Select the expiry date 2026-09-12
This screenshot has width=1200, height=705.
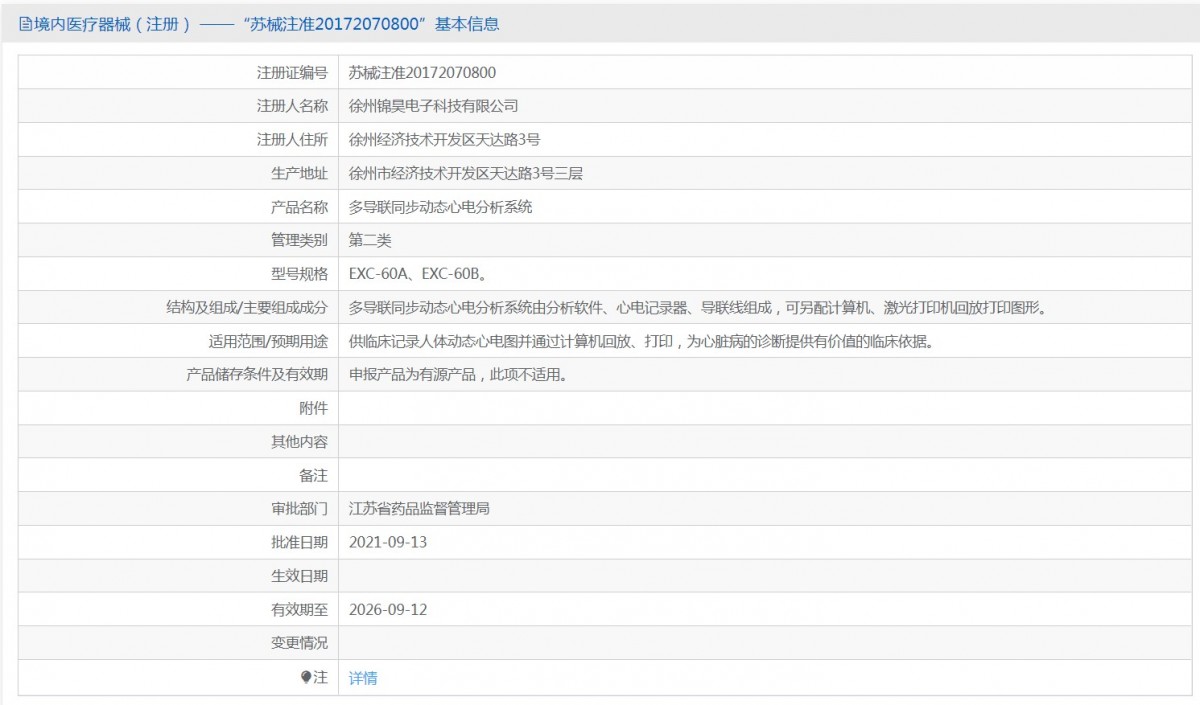tap(388, 609)
